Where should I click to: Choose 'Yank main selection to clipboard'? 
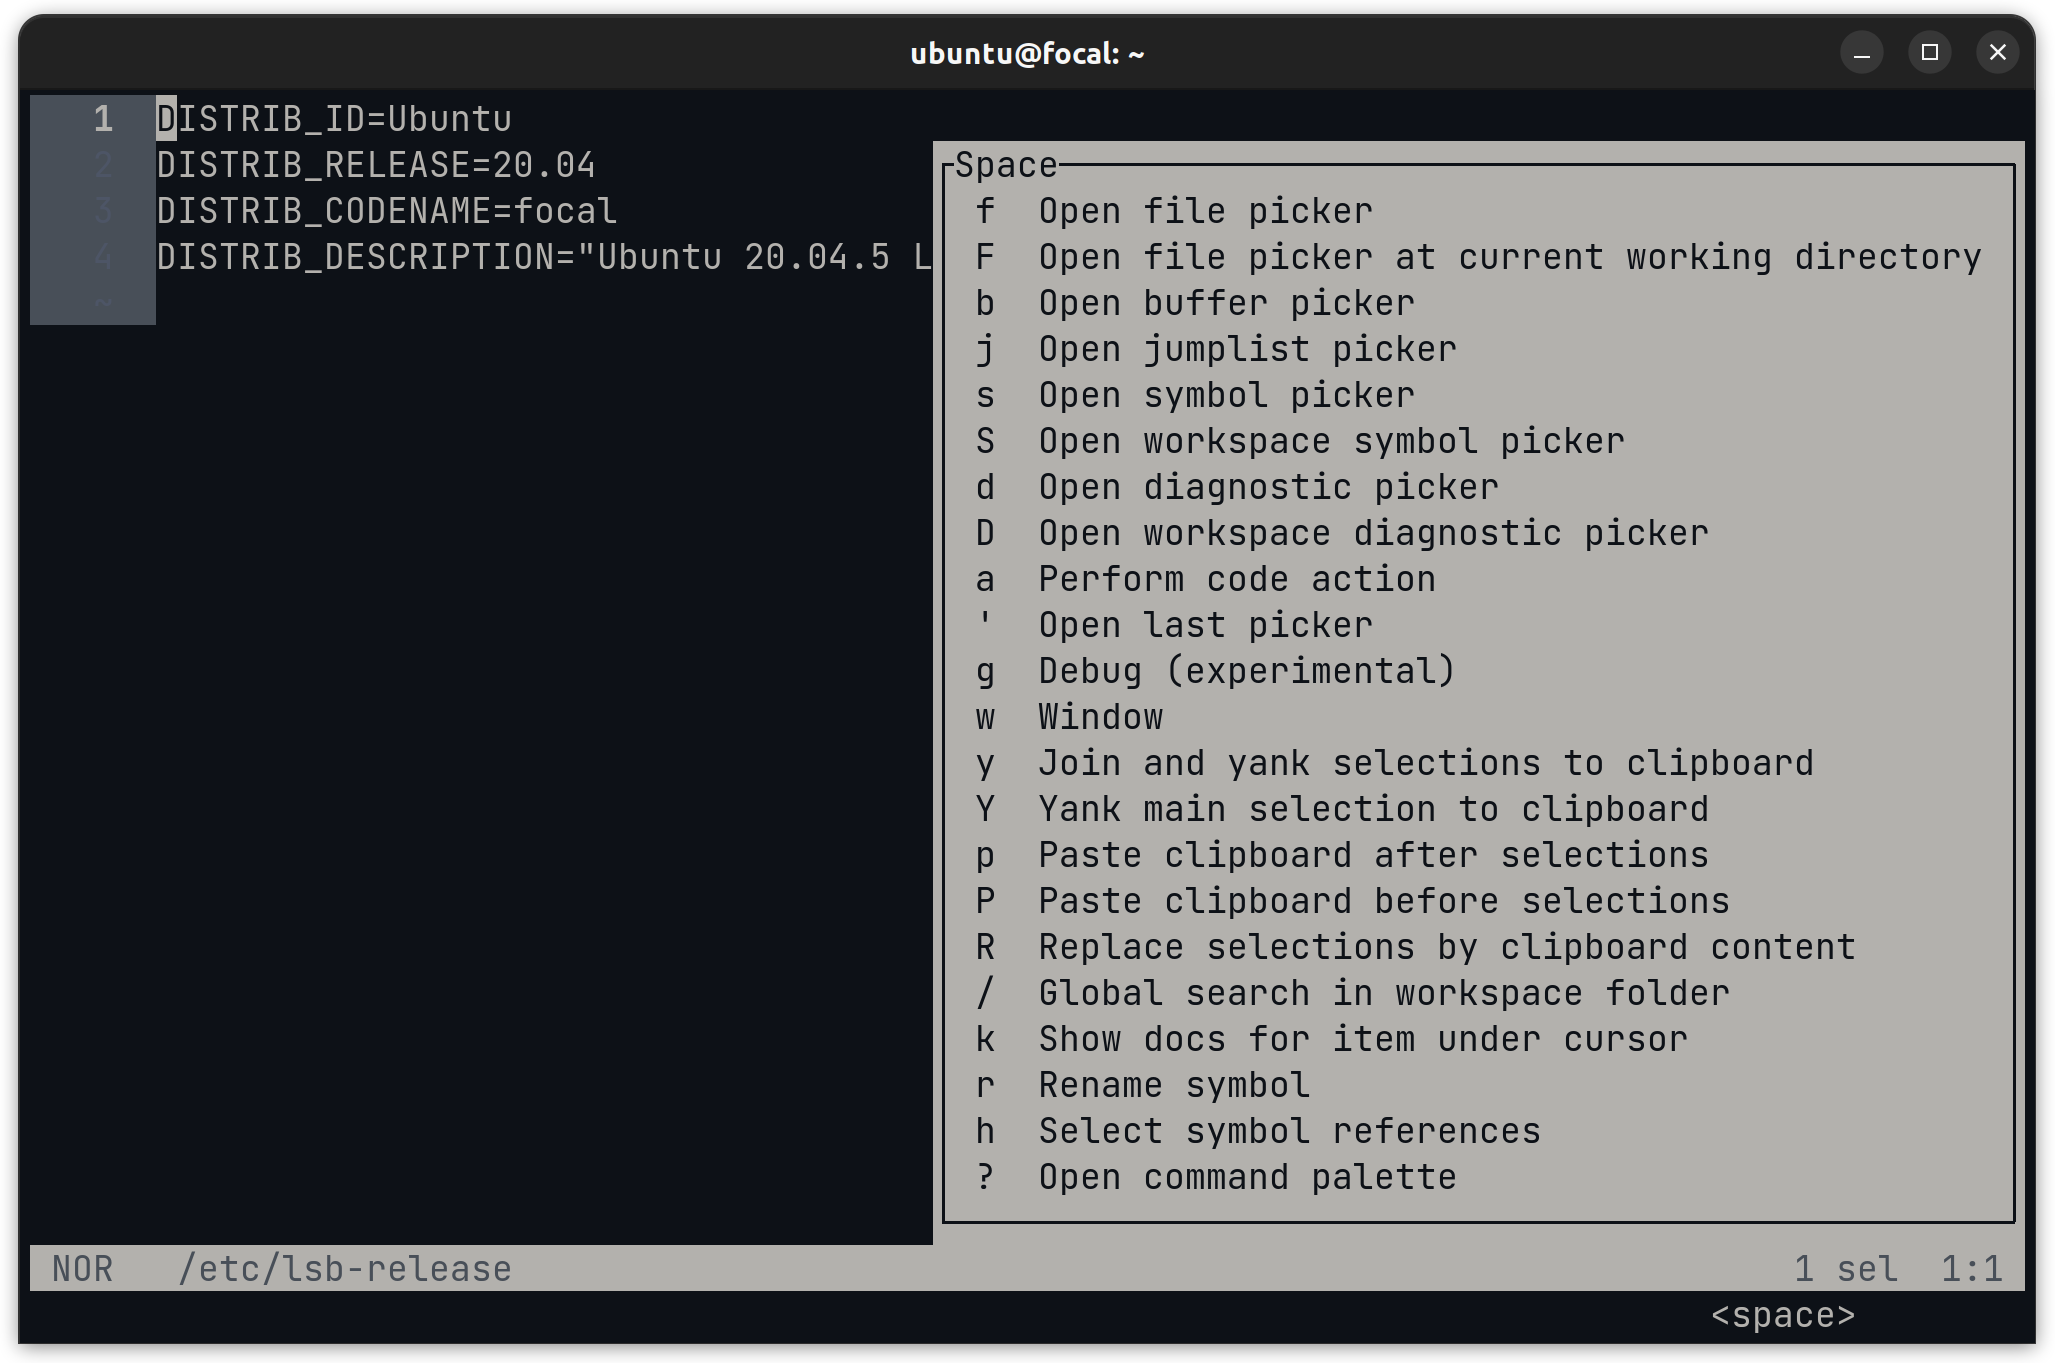[x=1372, y=808]
